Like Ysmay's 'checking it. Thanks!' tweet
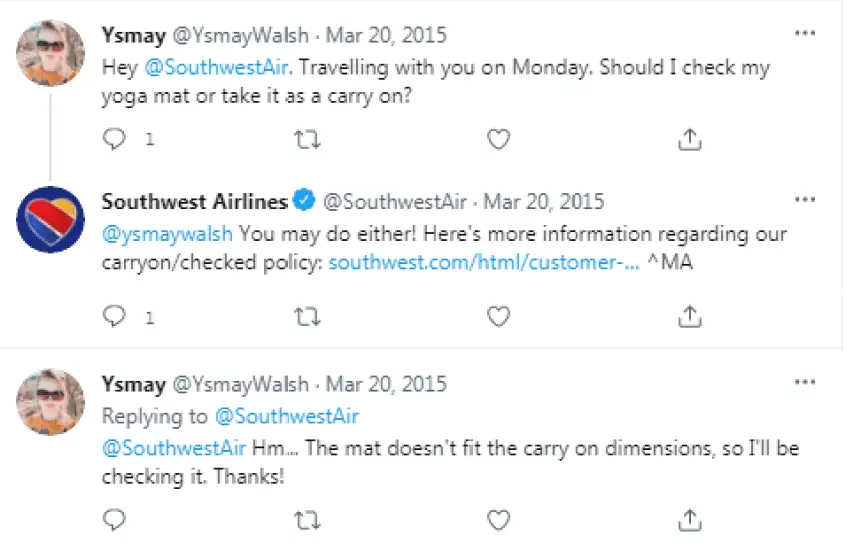Screen dimensions: 861x551 point(499,520)
